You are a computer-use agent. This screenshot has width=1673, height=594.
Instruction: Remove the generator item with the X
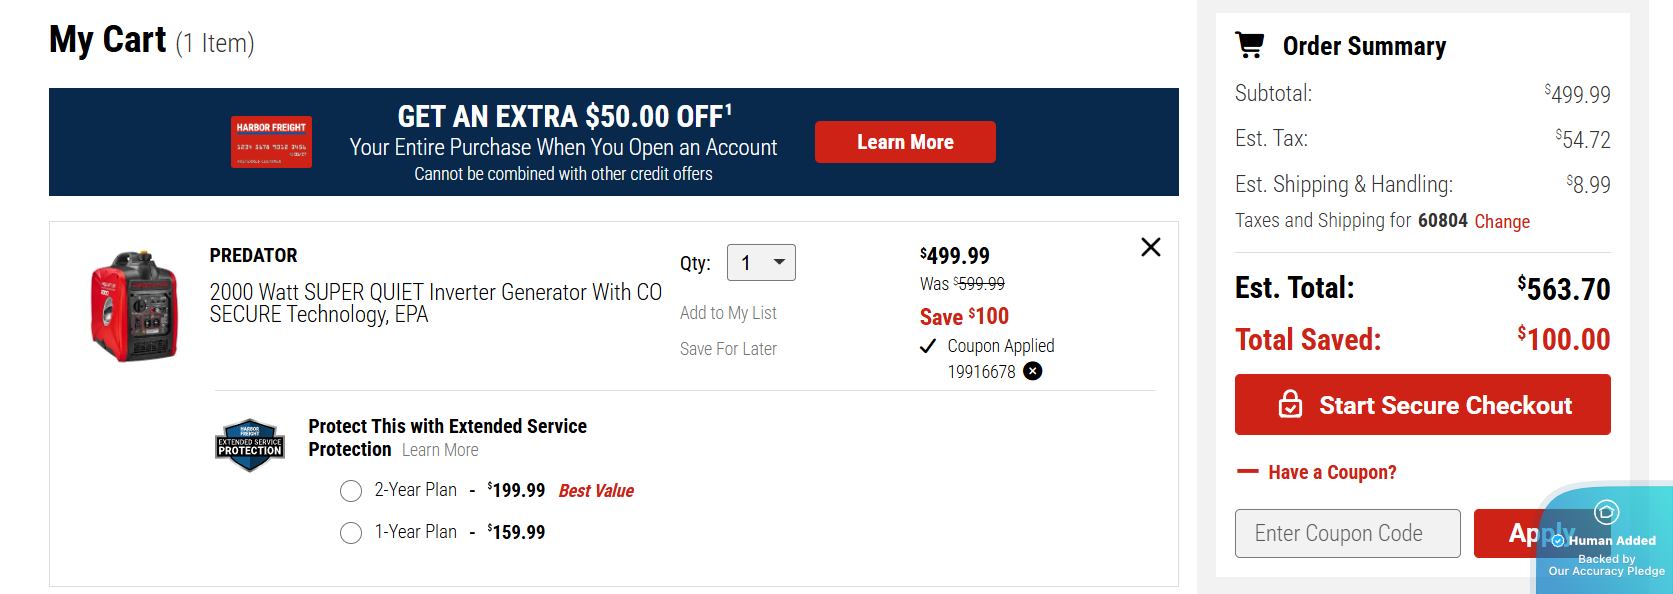(1150, 247)
